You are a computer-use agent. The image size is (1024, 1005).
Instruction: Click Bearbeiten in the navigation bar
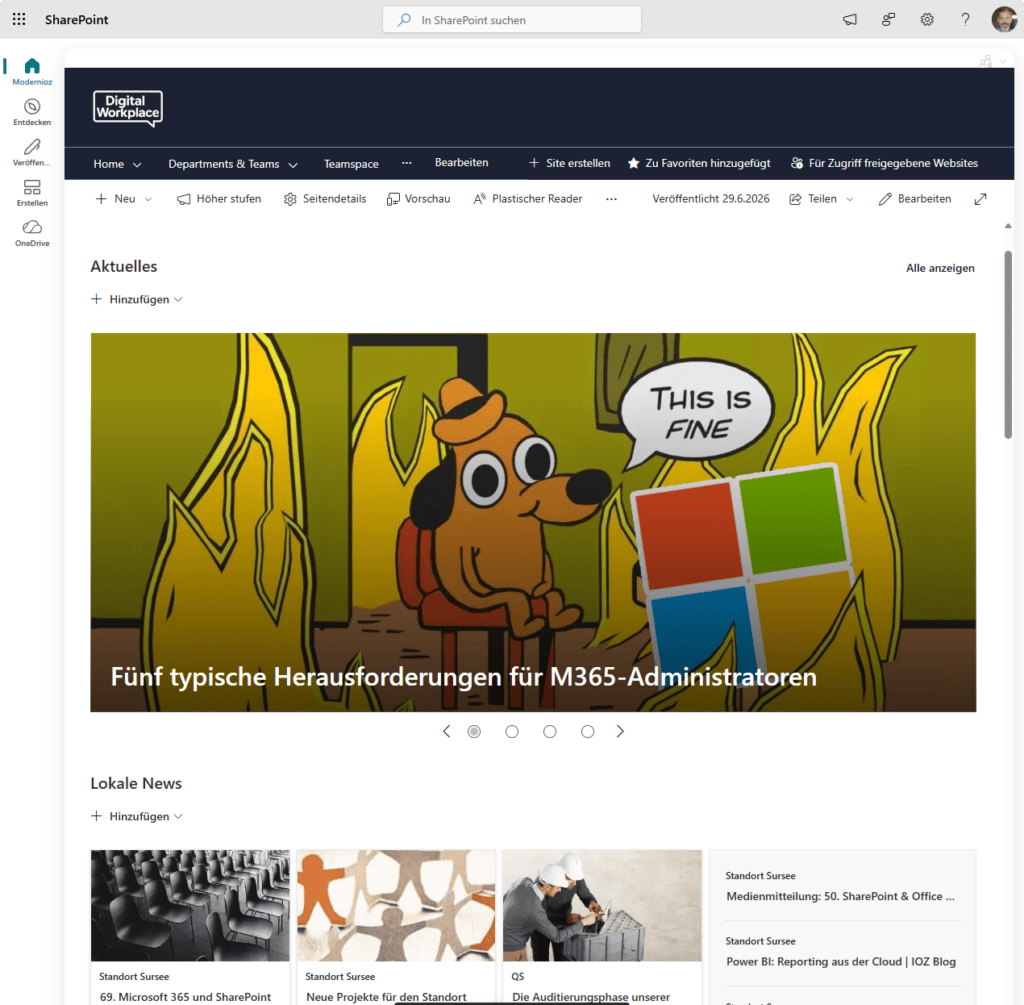462,163
